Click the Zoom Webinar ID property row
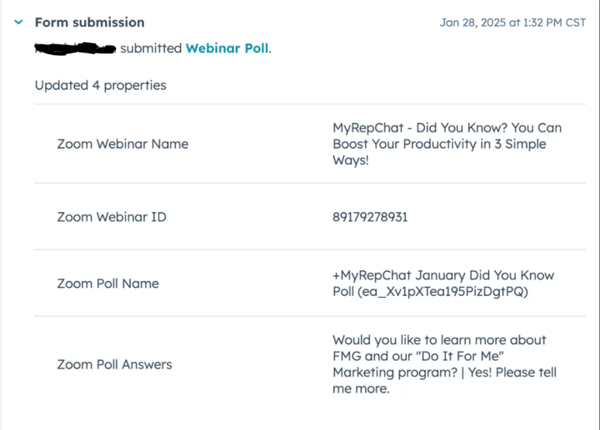The height and width of the screenshot is (430, 600). [310, 217]
